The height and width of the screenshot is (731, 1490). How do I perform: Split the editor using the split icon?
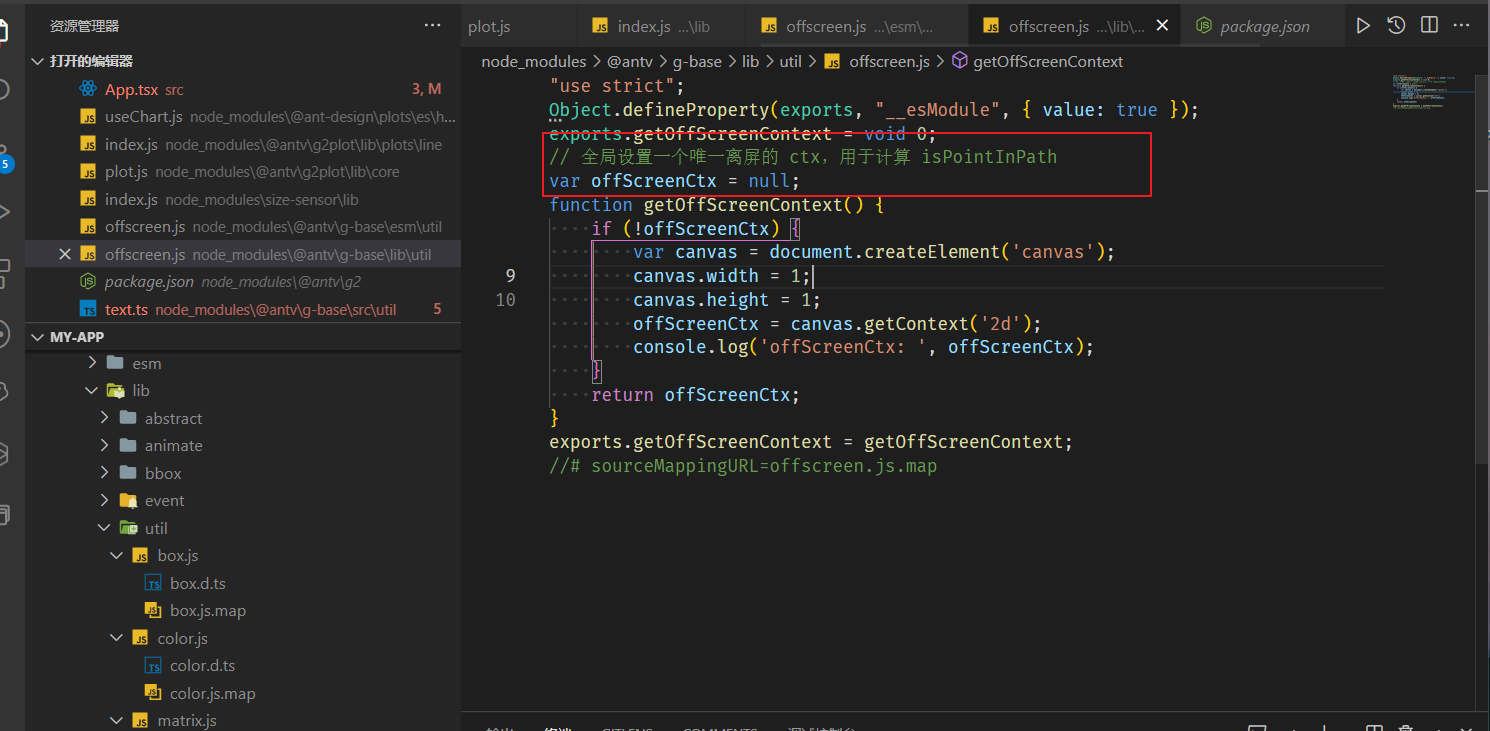click(x=1428, y=25)
